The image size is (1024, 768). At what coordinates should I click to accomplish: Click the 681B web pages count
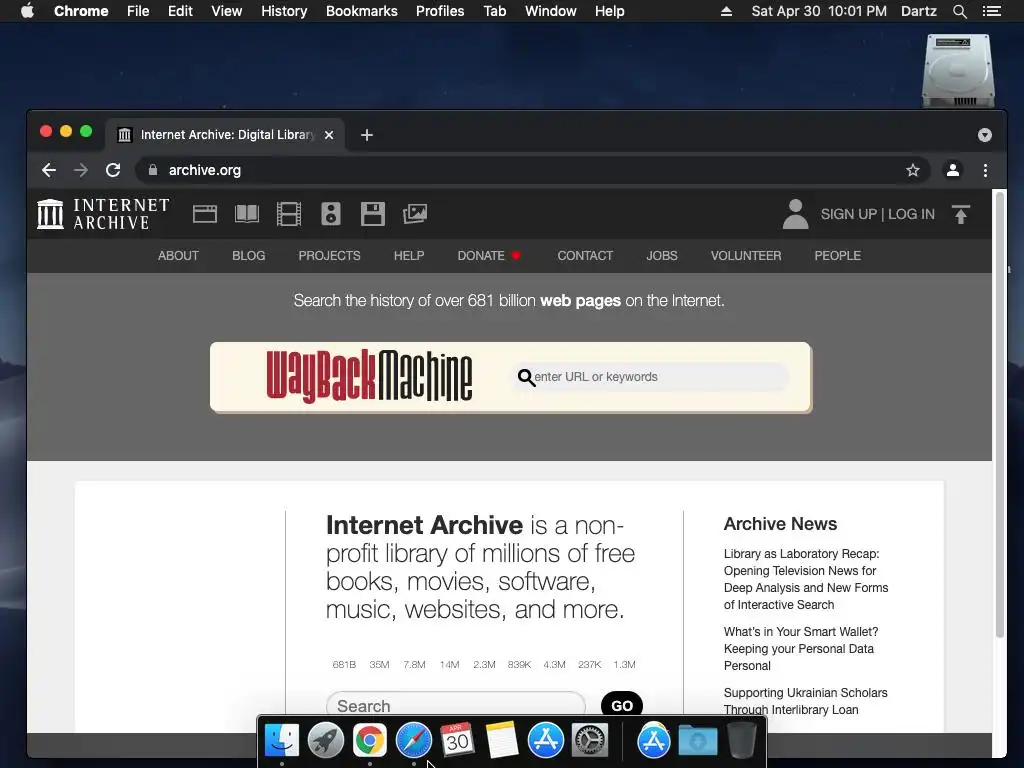pyautogui.click(x=344, y=665)
